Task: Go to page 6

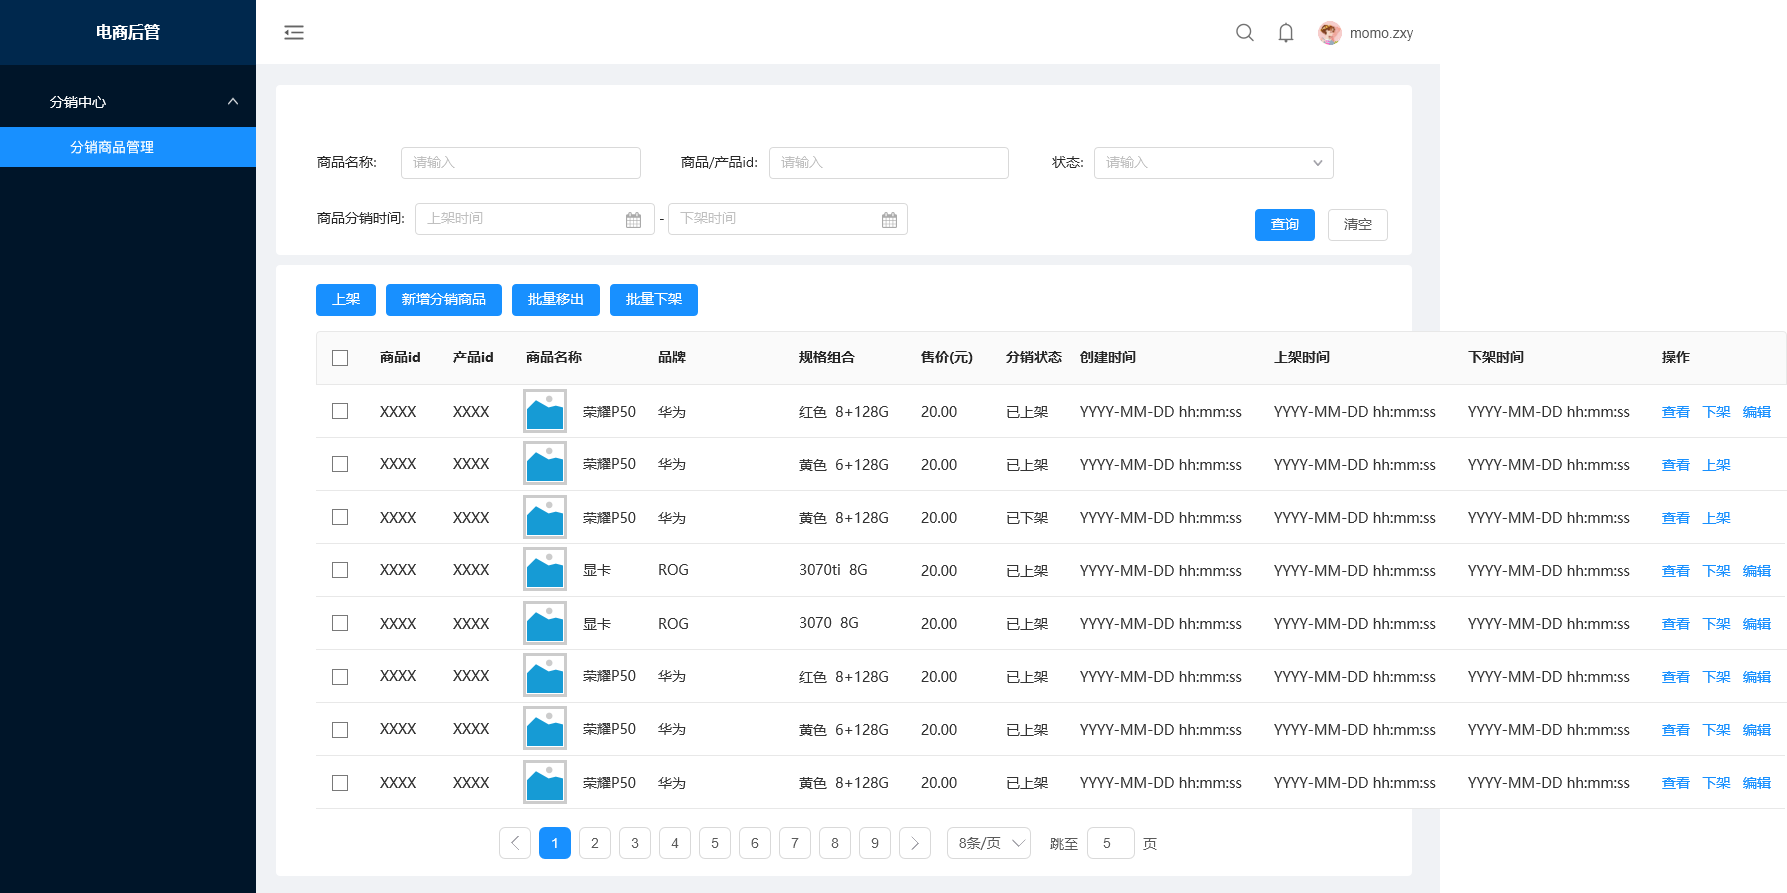Action: coord(755,843)
